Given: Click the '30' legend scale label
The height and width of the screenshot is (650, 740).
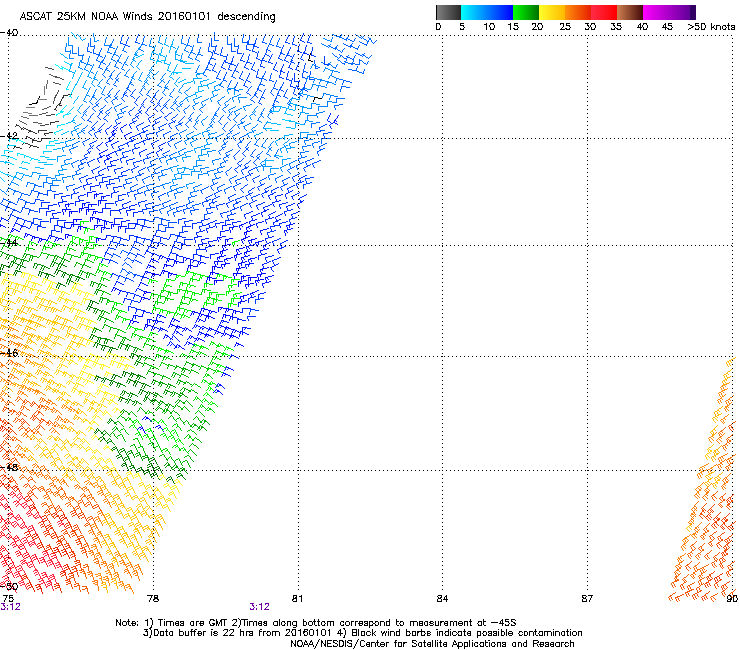Looking at the screenshot, I should click(x=590, y=27).
